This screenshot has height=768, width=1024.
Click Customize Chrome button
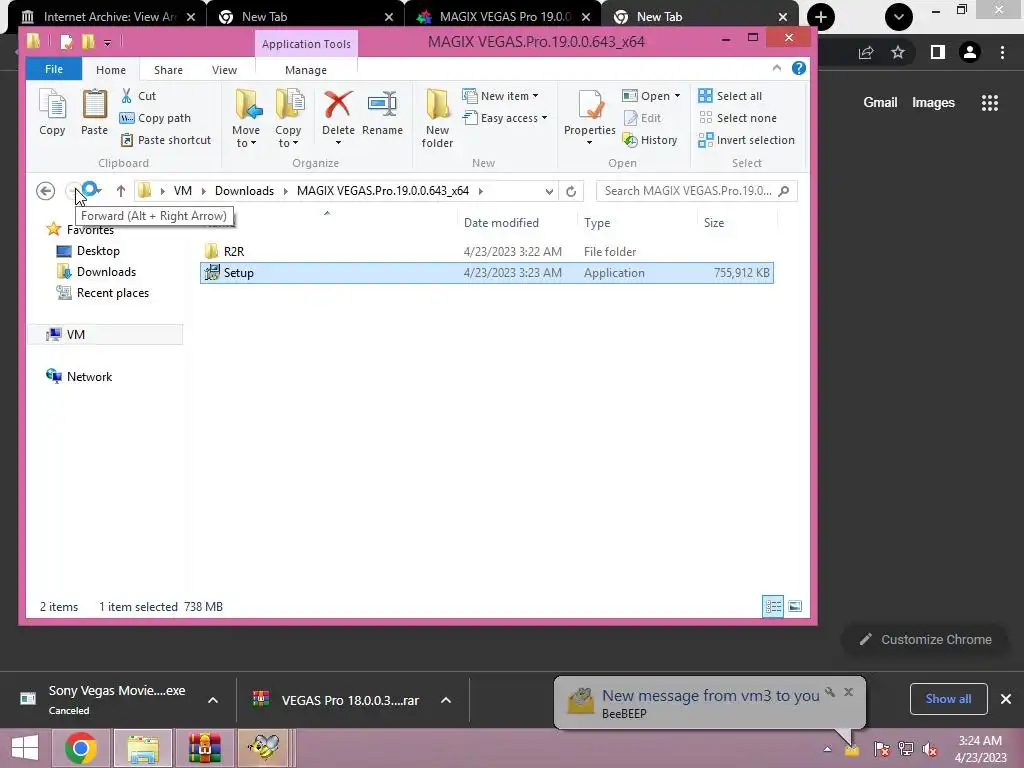925,639
